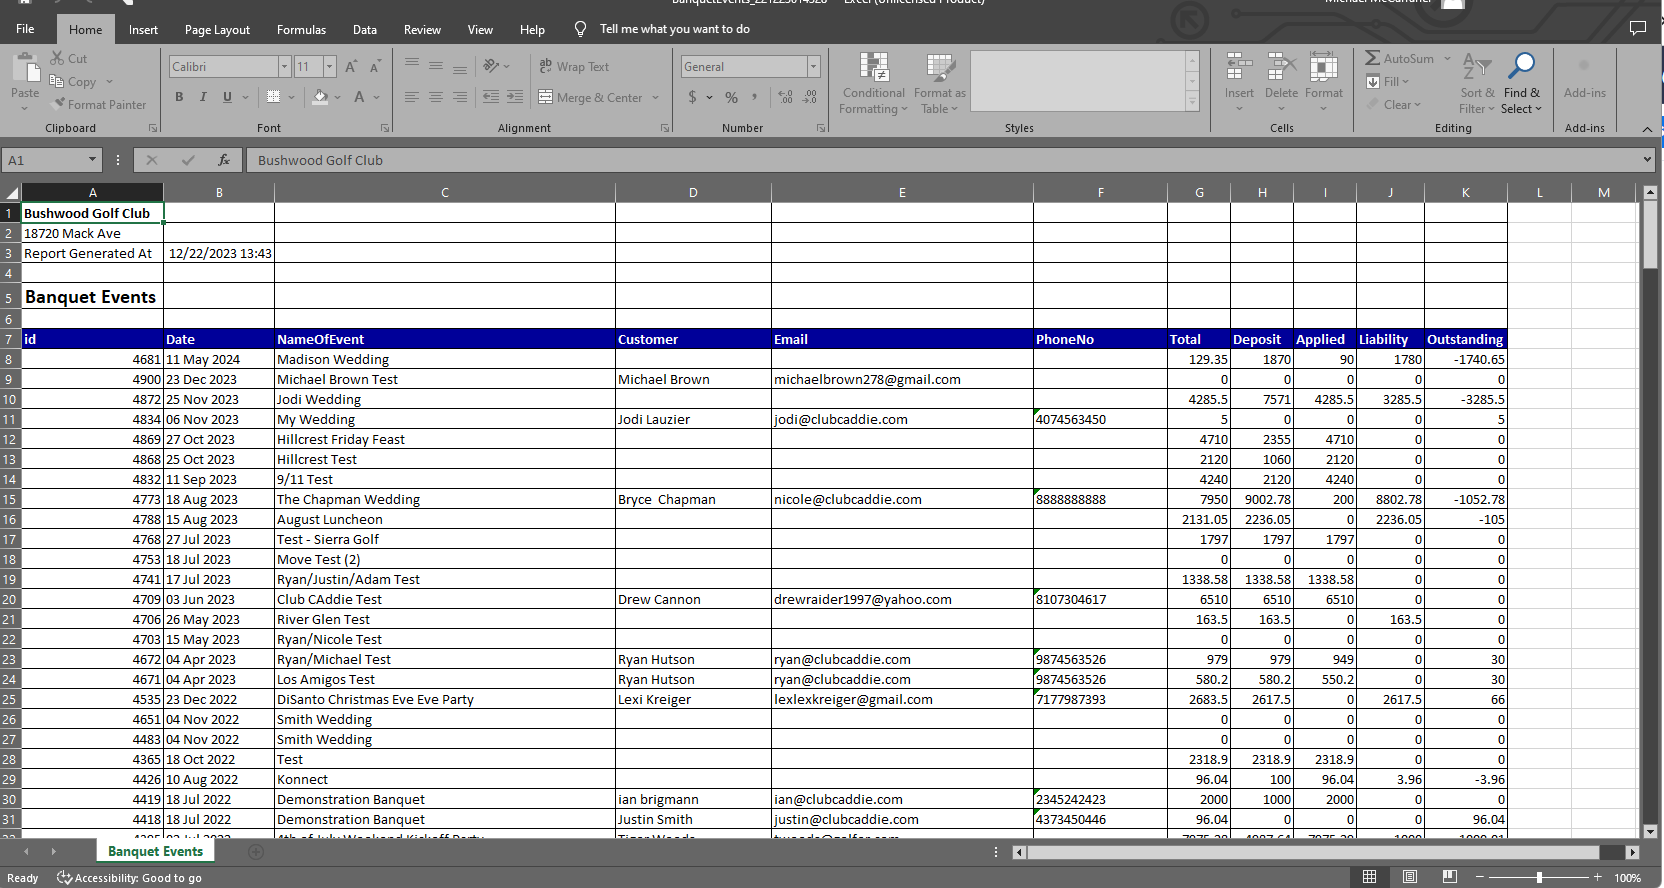Click the Format as Table icon
1664x888 pixels.
click(x=939, y=68)
